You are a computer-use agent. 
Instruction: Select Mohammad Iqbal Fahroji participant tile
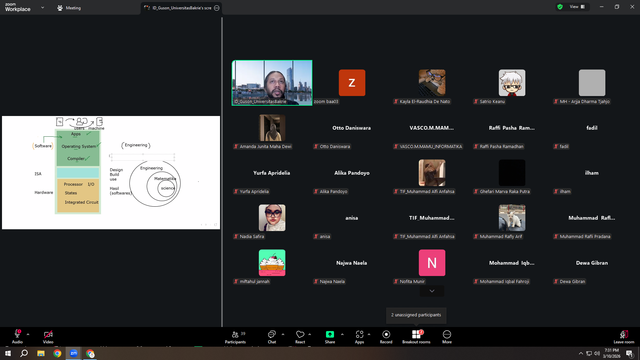coord(512,262)
